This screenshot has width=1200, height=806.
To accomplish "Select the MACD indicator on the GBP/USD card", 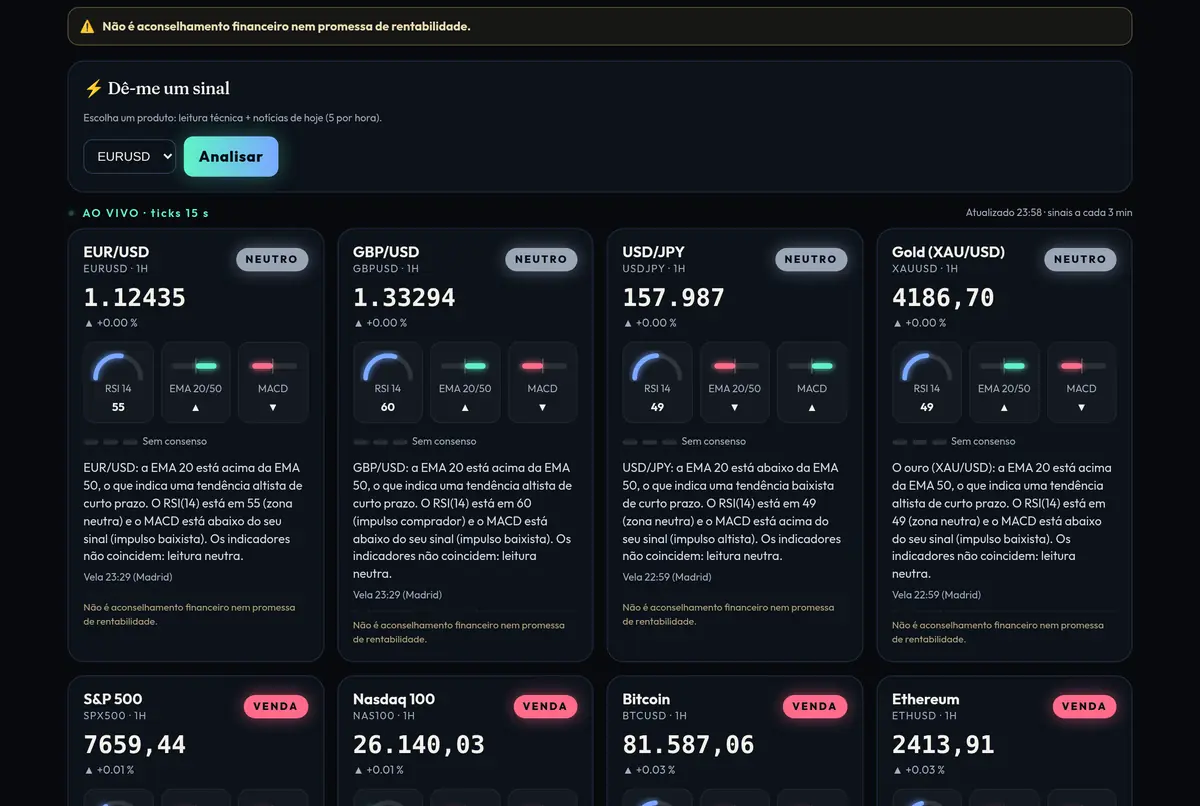I will [542, 382].
